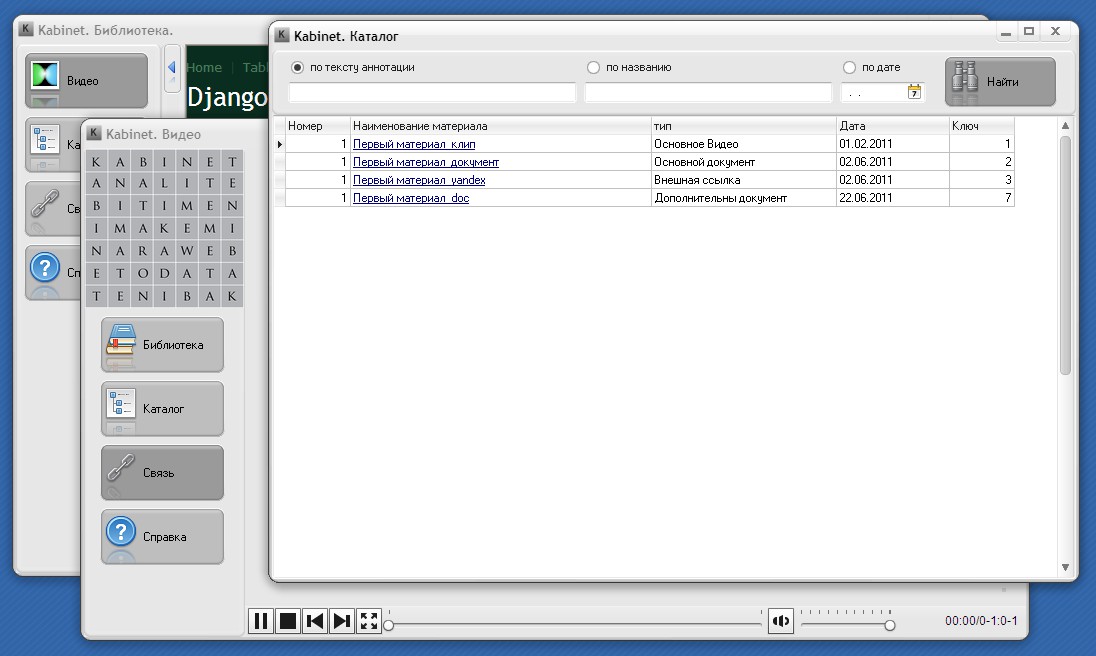Screen dimensions: 1096x656
Task: Stop the video playback
Action: [288, 621]
